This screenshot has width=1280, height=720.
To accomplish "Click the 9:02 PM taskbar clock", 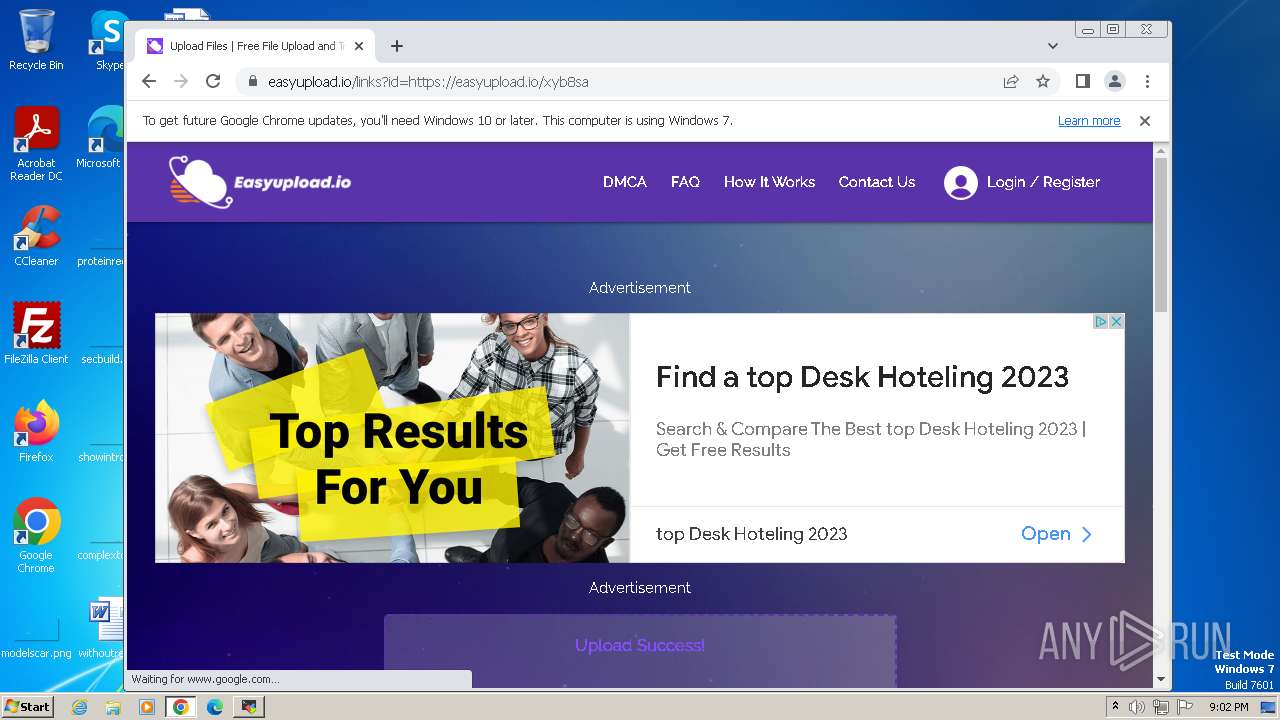I will click(1228, 707).
